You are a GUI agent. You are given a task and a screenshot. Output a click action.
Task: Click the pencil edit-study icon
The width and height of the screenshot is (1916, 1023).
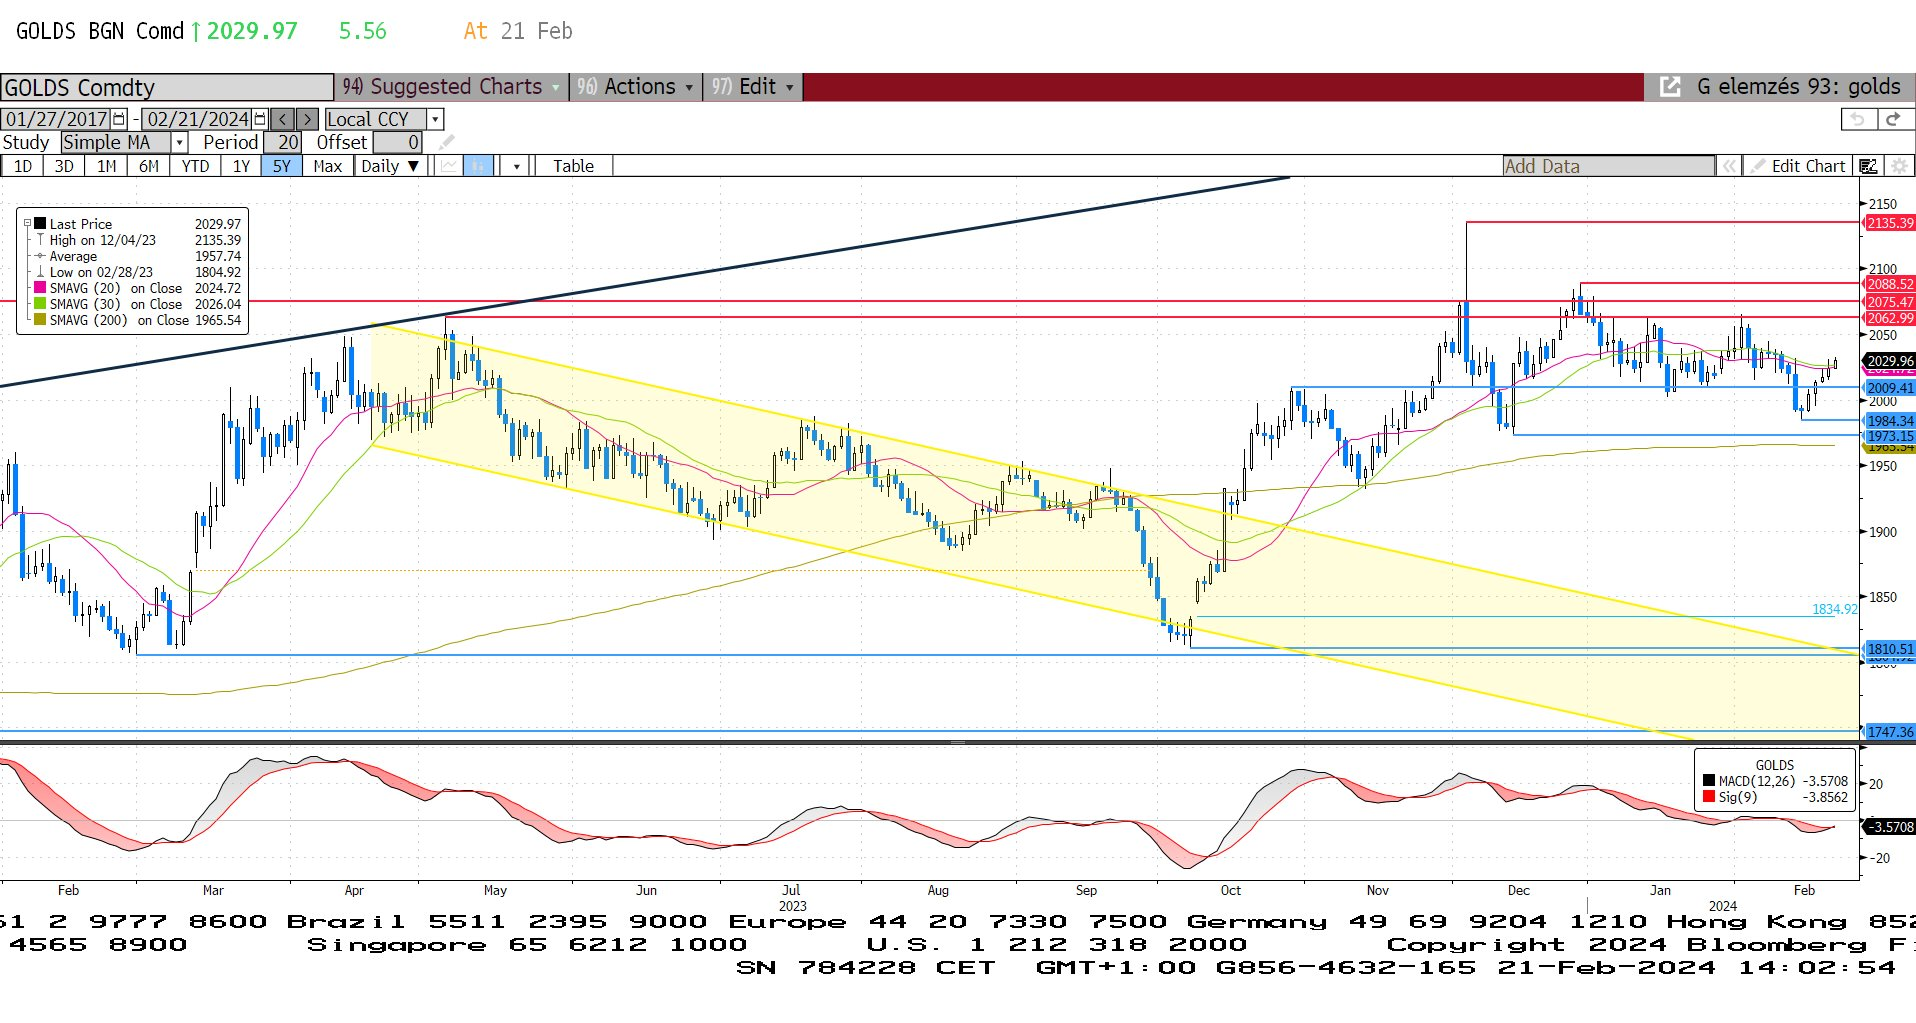[447, 143]
